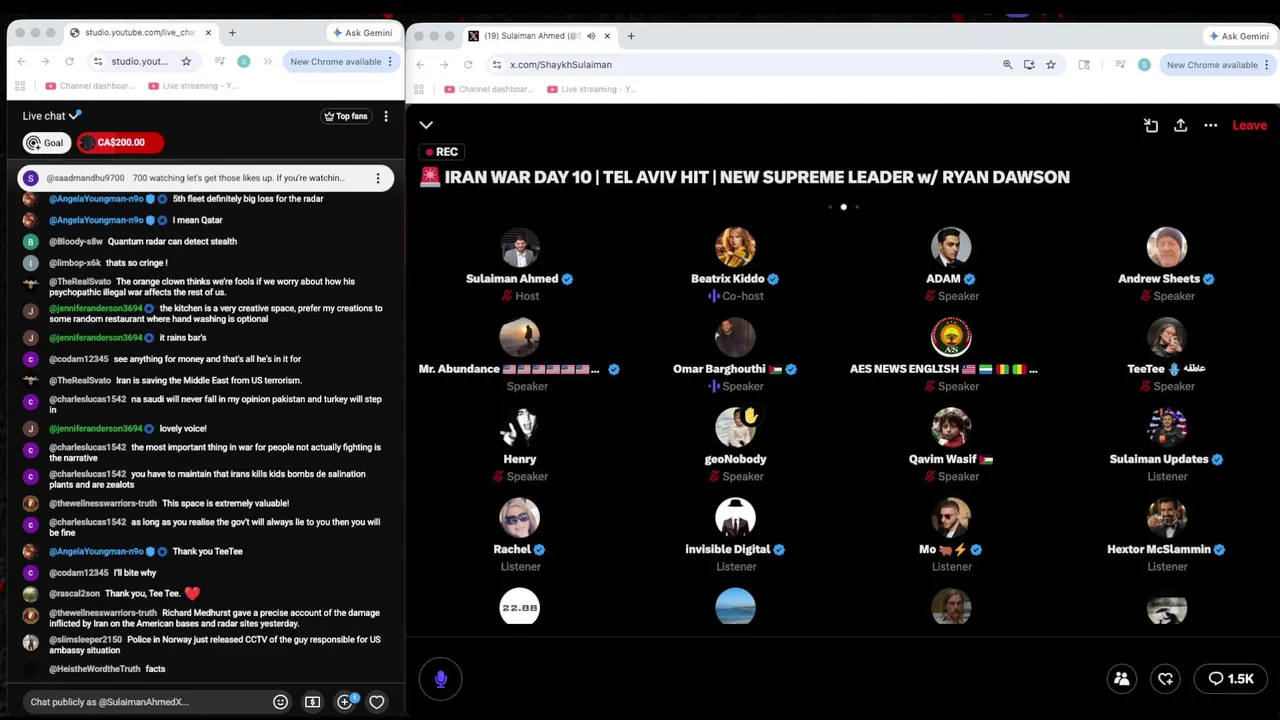Viewport: 1280px width, 720px height.
Task: Open a new tab in the Studio window
Action: tap(231, 33)
